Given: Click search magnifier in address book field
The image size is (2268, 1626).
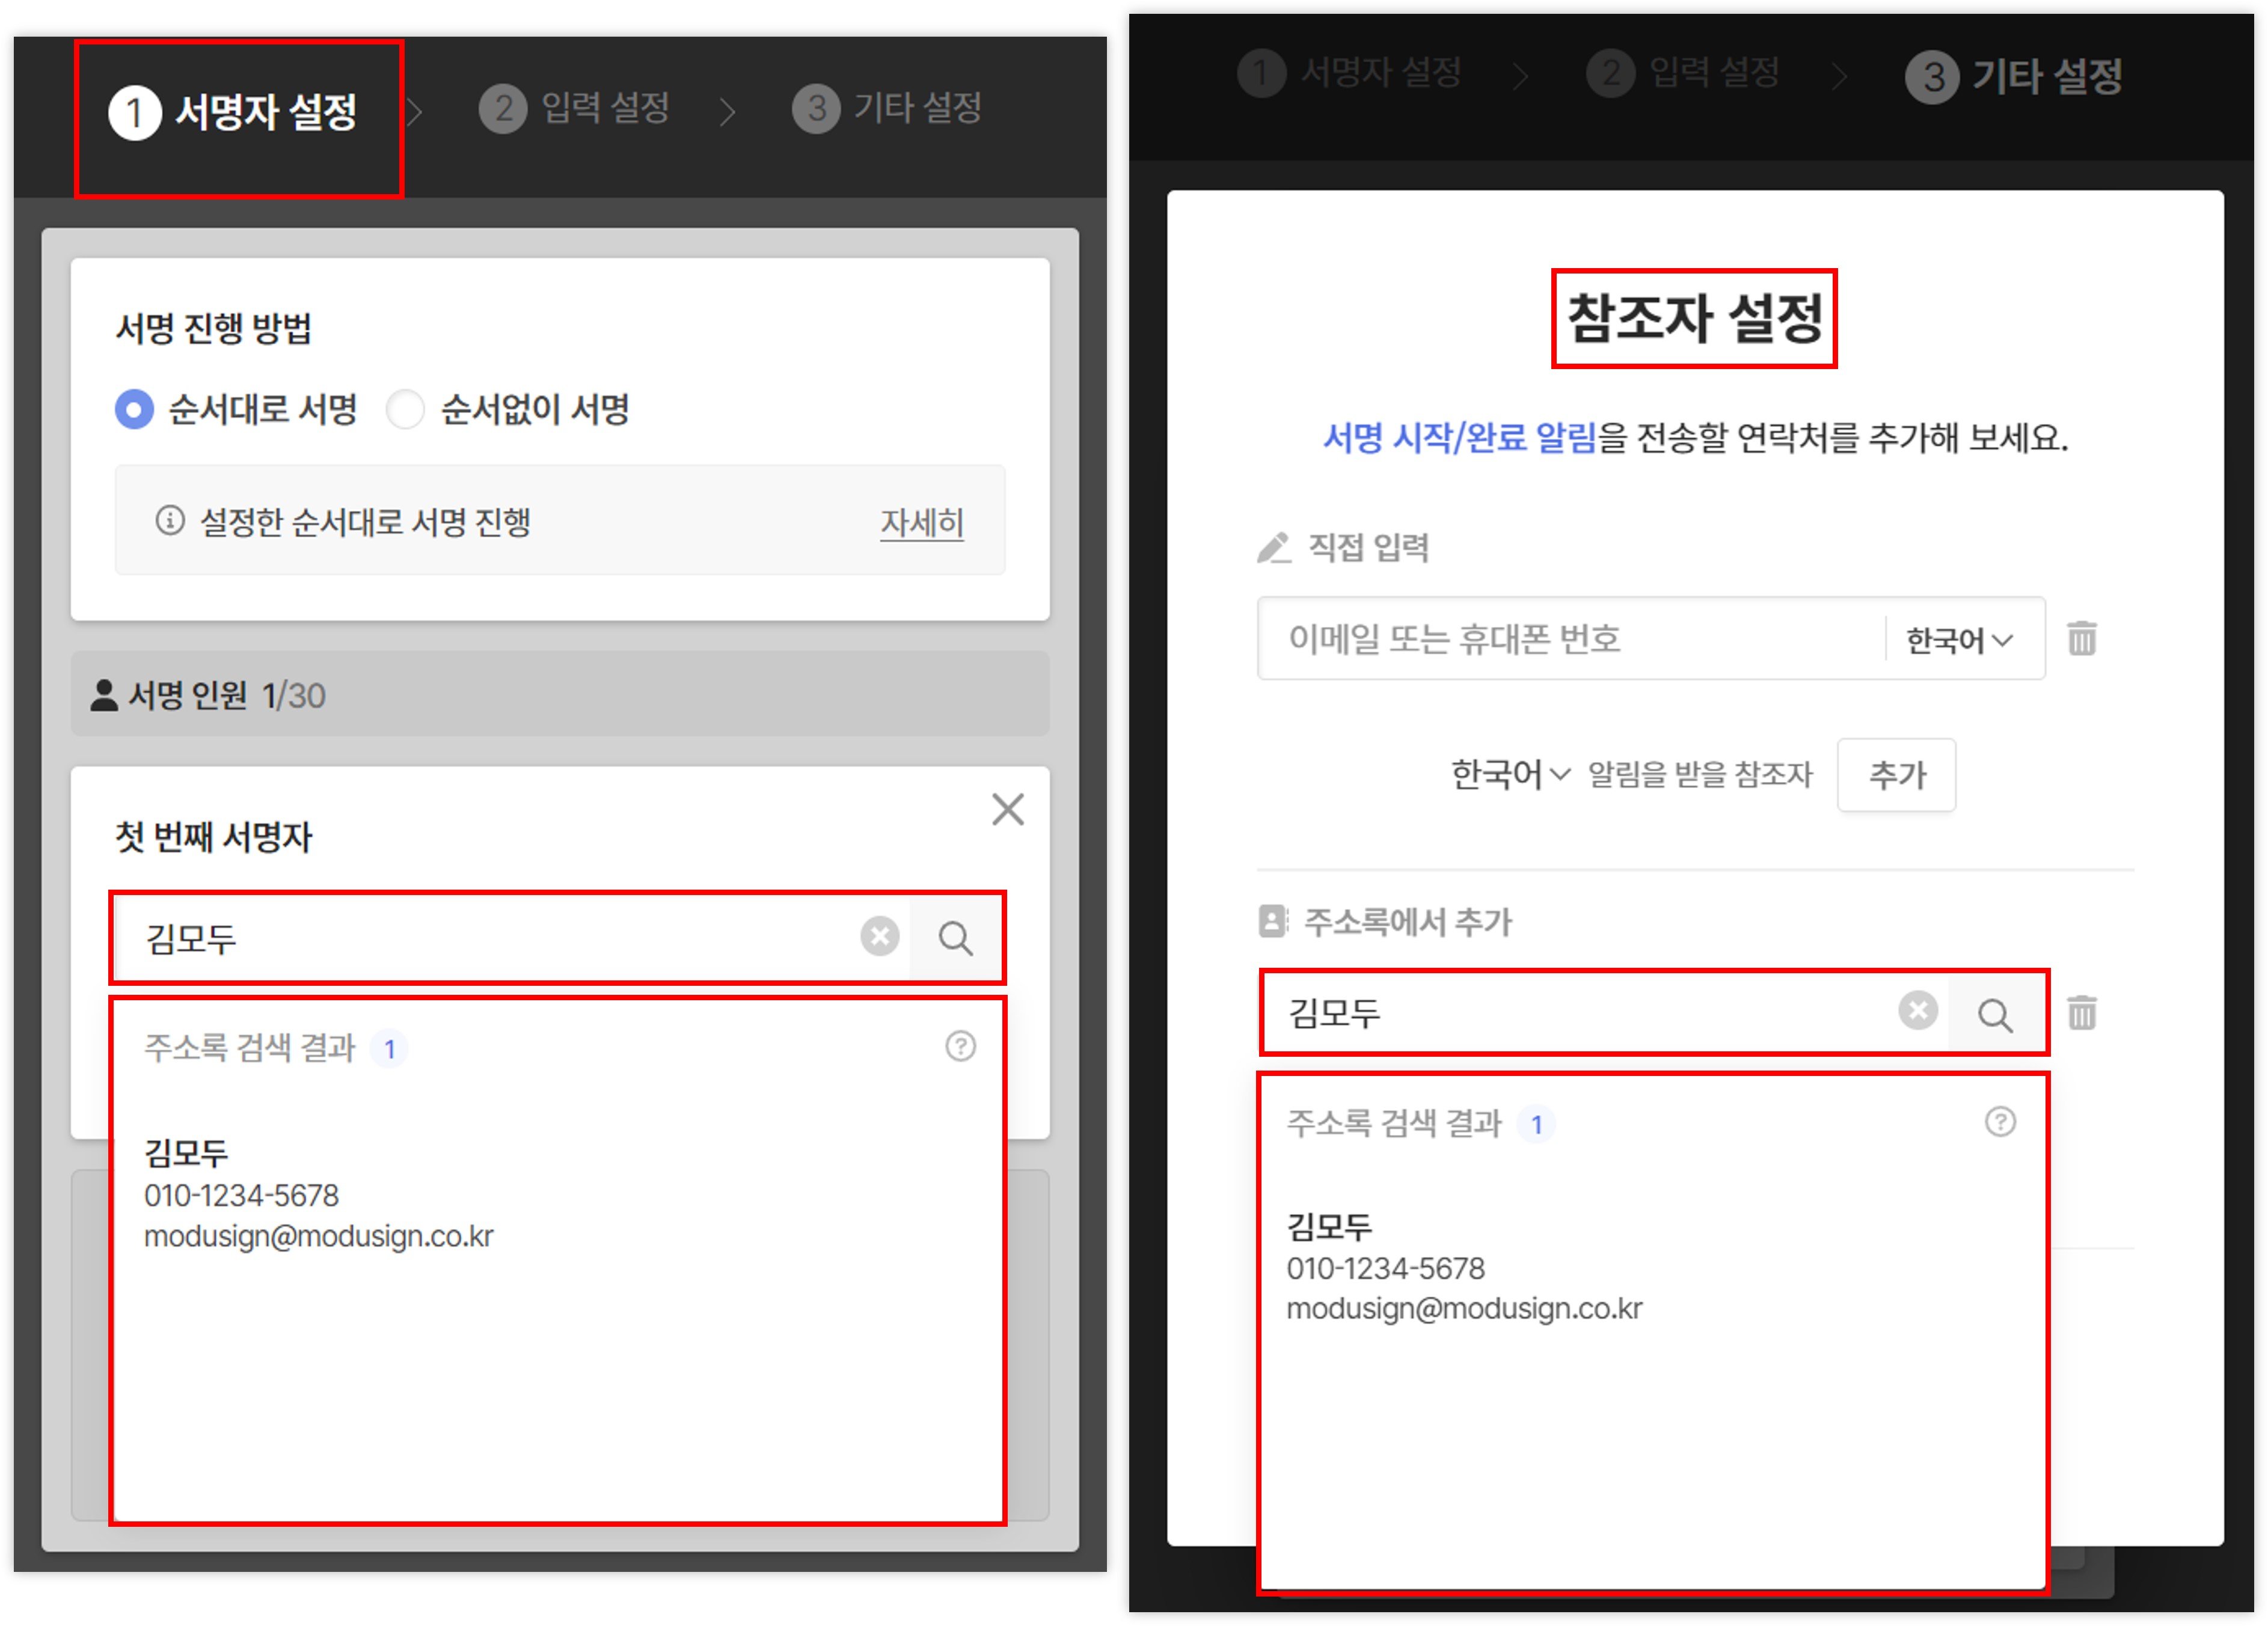Looking at the screenshot, I should click(x=1994, y=1014).
